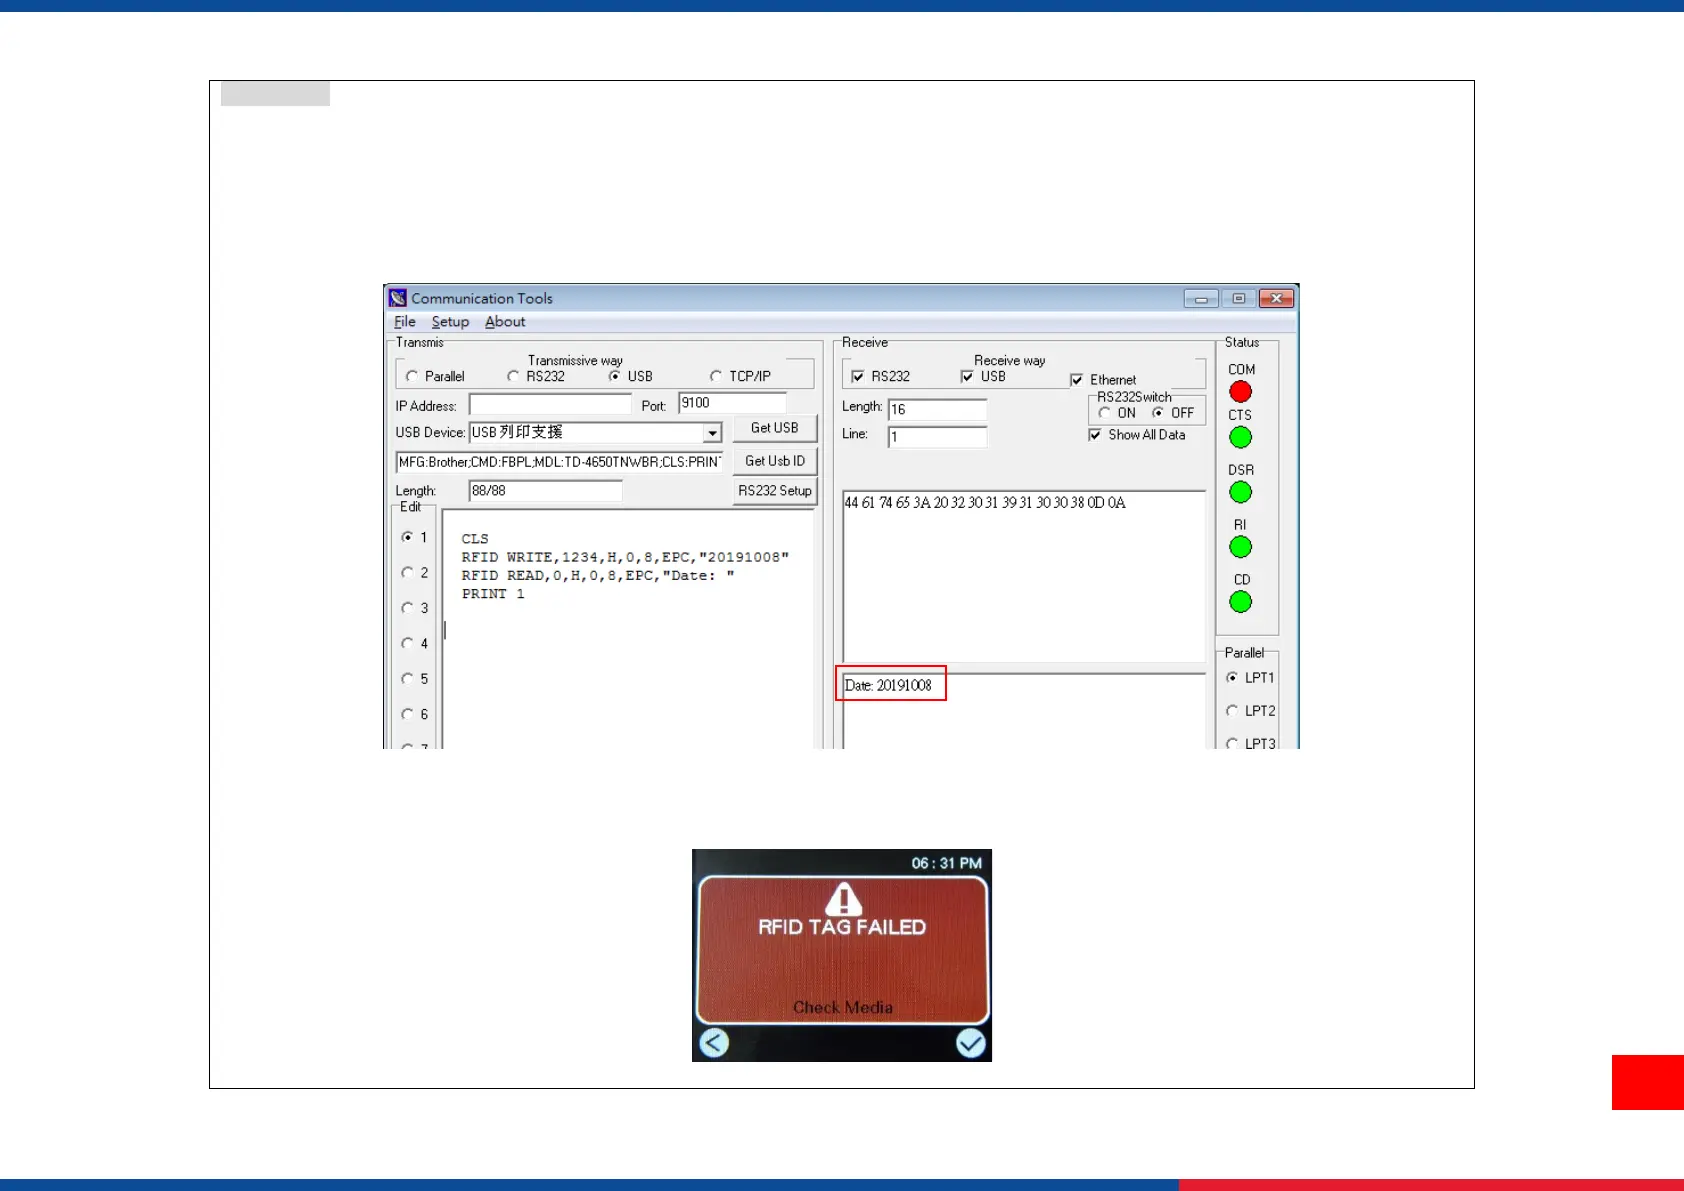
Task: Click the DSR green status indicator
Action: click(x=1240, y=492)
